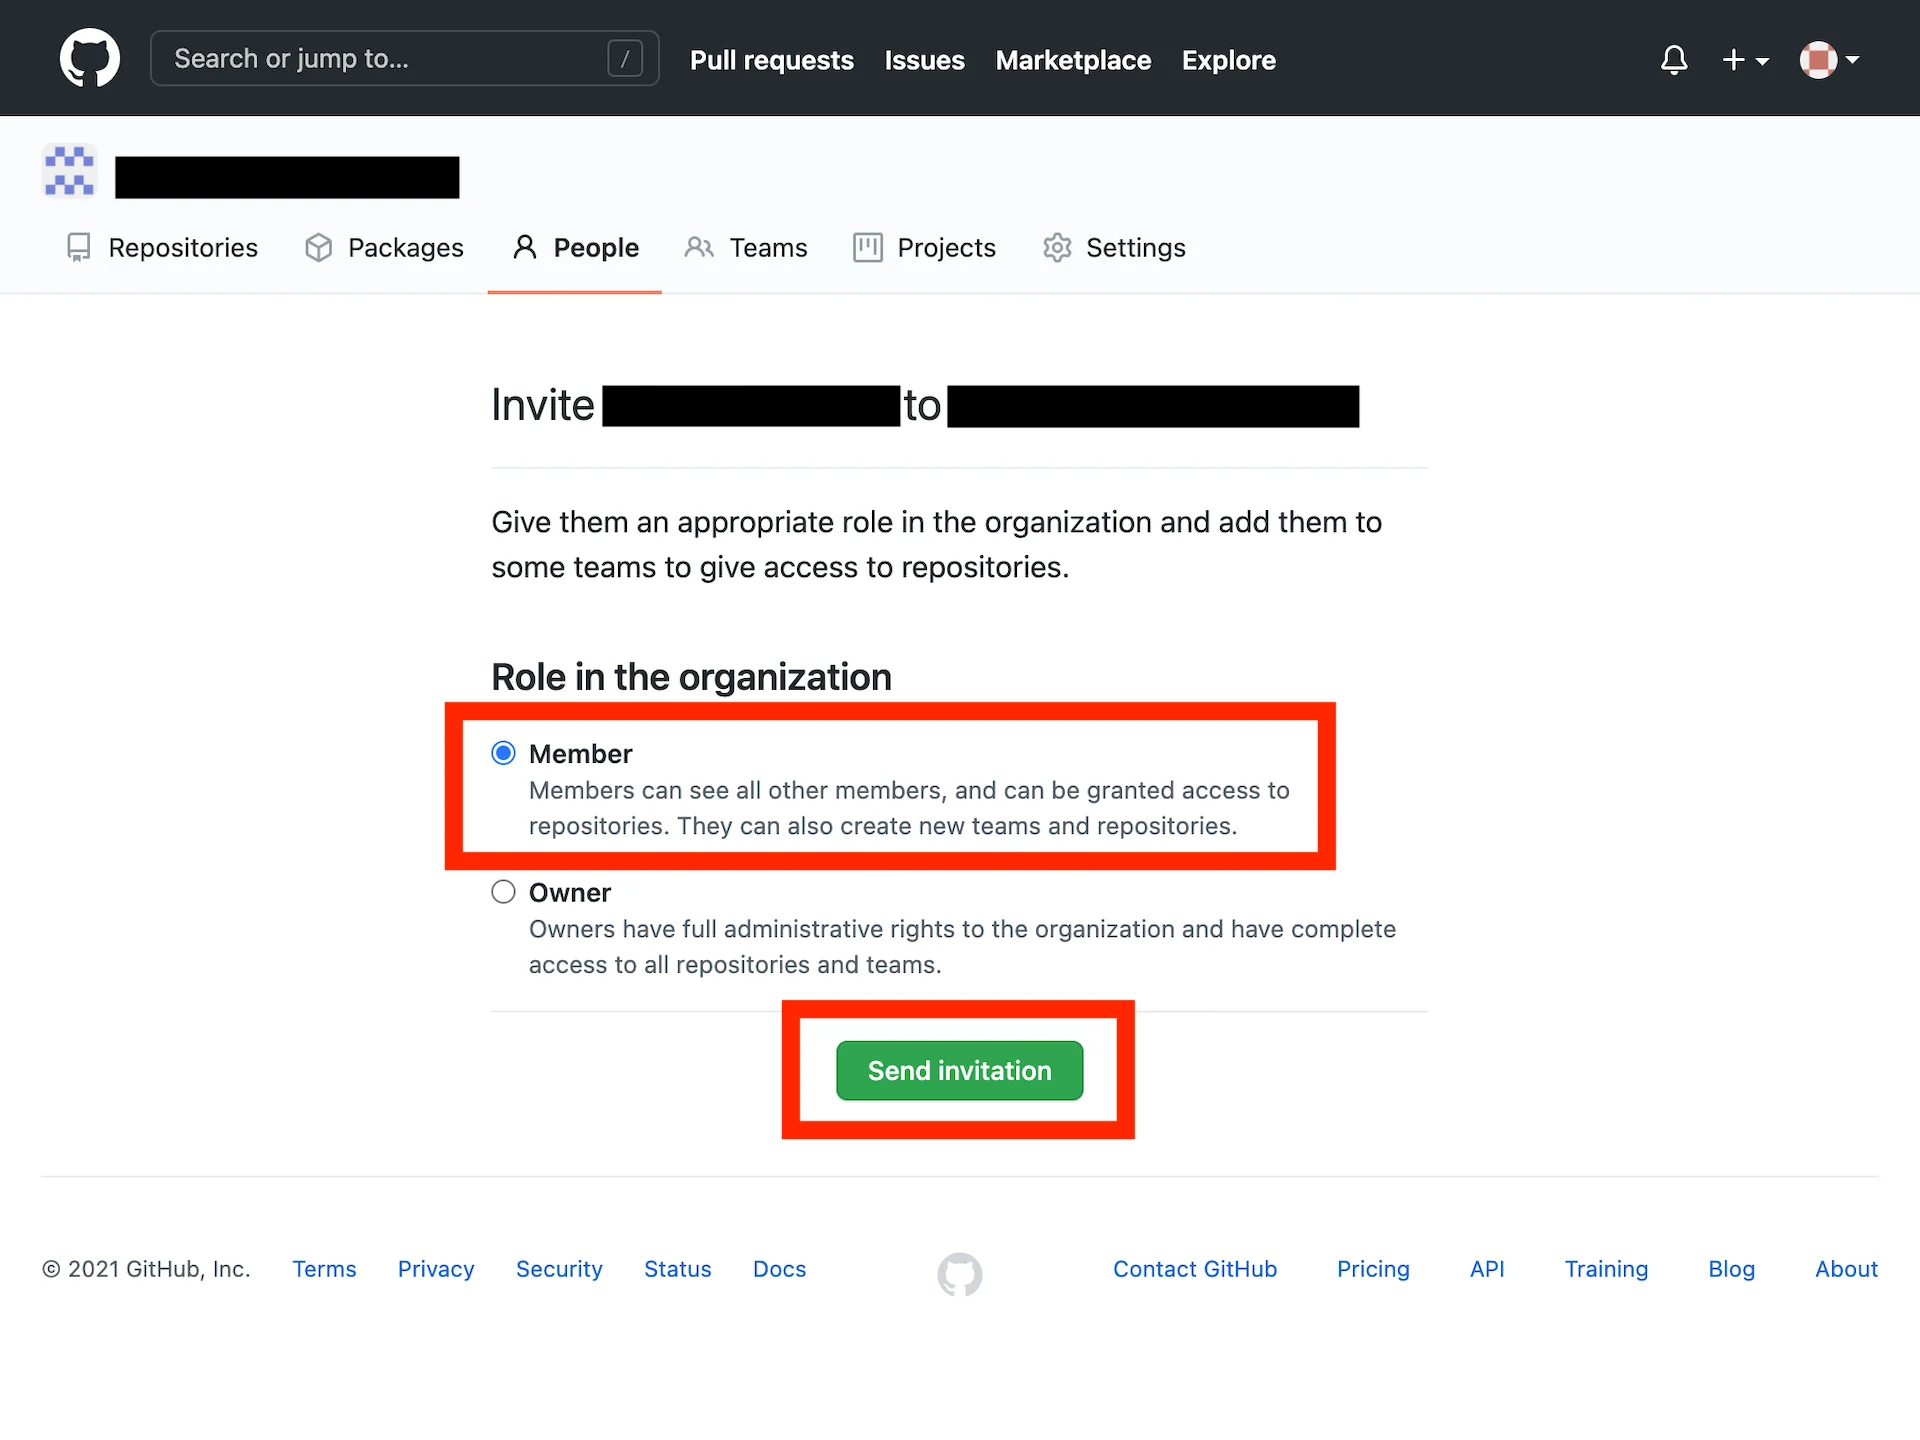Image resolution: width=1920 pixels, height=1440 pixels.
Task: Switch to the People tab
Action: pyautogui.click(x=596, y=247)
